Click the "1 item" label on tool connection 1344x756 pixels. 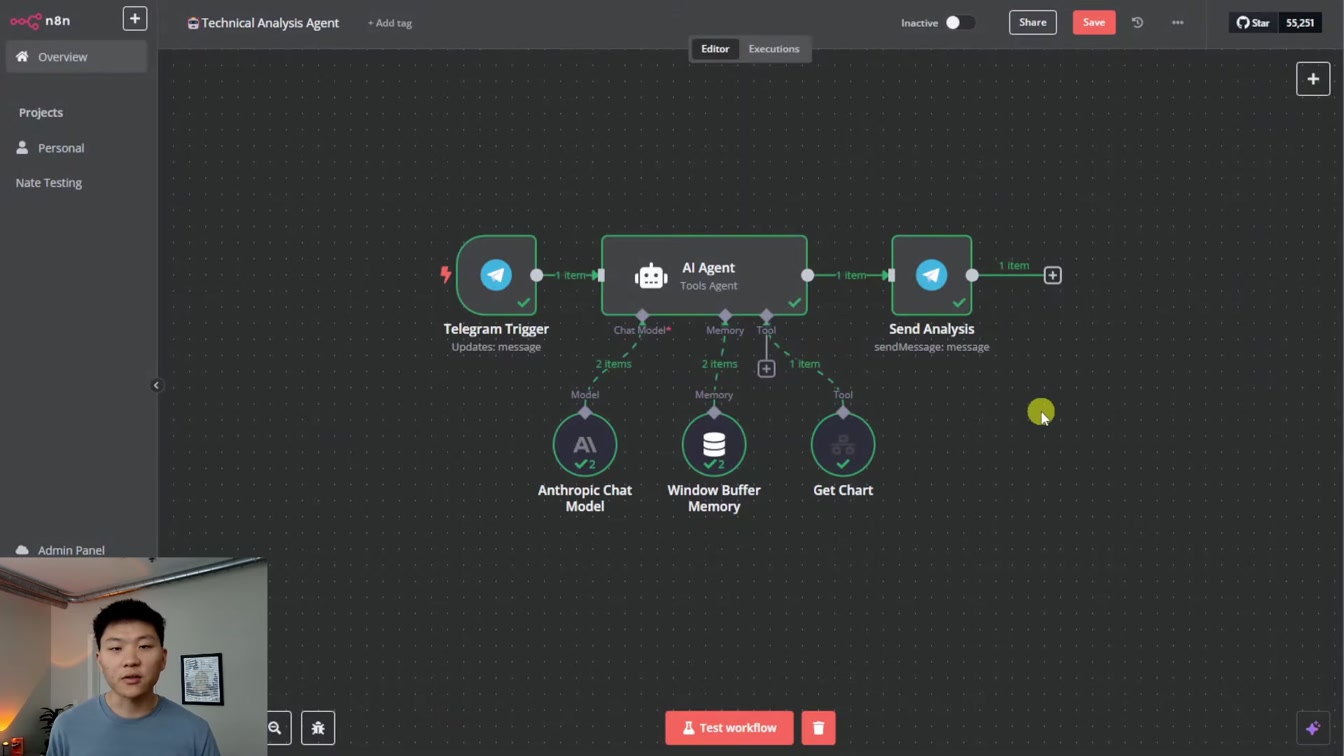click(x=804, y=364)
